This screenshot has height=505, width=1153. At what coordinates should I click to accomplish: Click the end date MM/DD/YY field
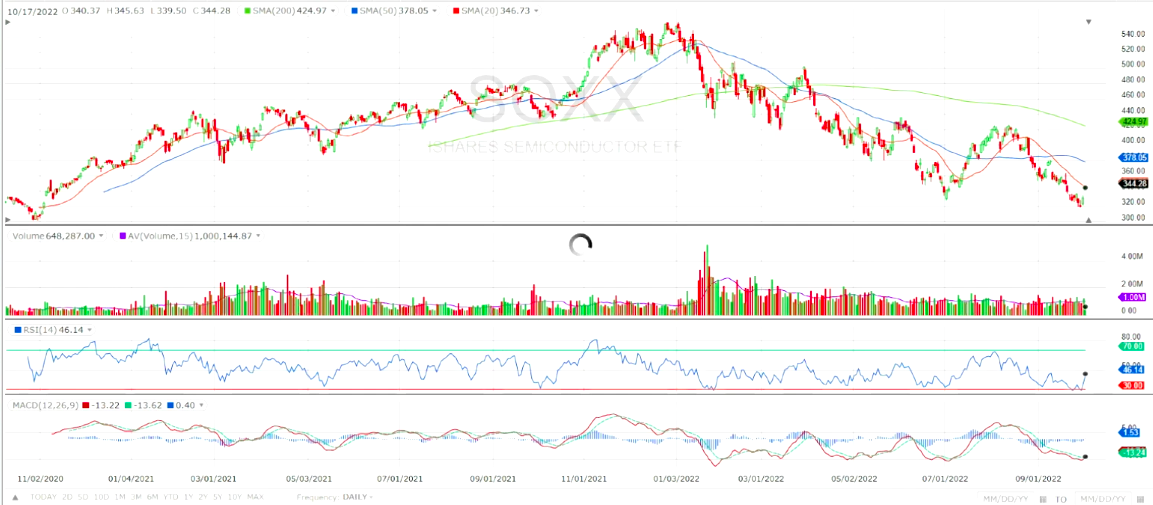pyautogui.click(x=1102, y=498)
